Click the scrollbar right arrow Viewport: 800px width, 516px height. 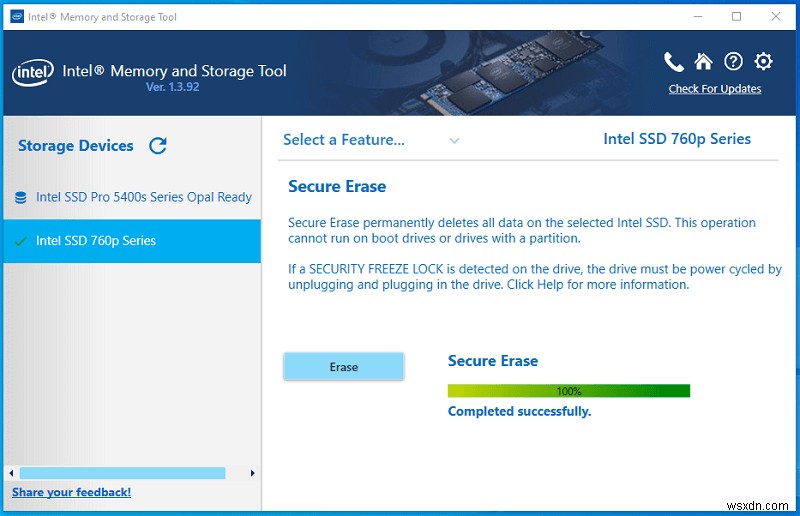point(253,473)
